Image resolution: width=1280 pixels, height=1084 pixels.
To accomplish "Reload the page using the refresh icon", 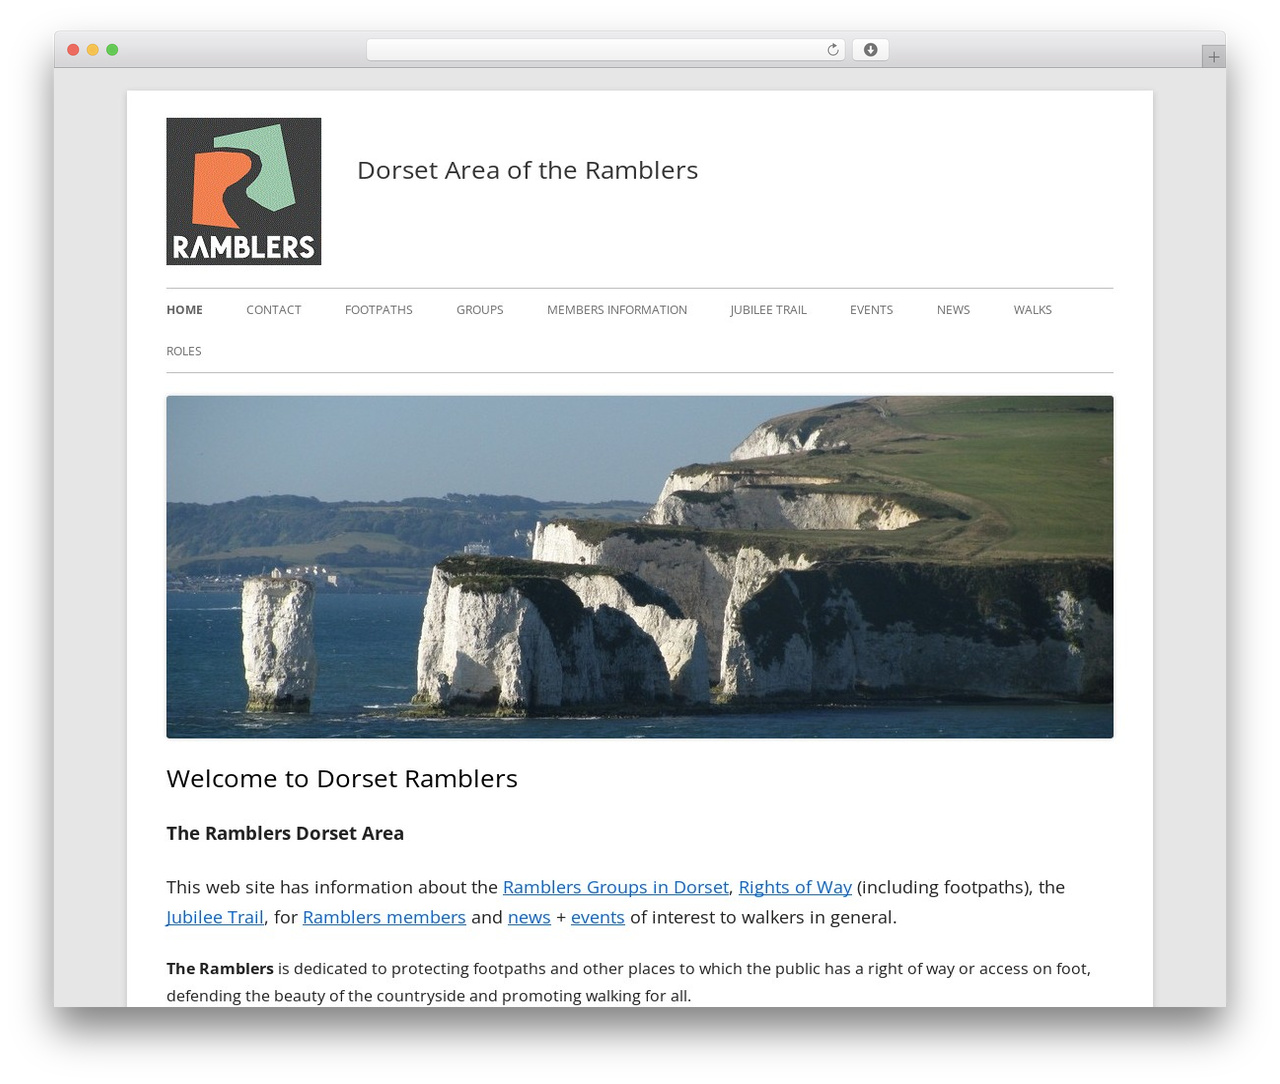I will (x=833, y=50).
